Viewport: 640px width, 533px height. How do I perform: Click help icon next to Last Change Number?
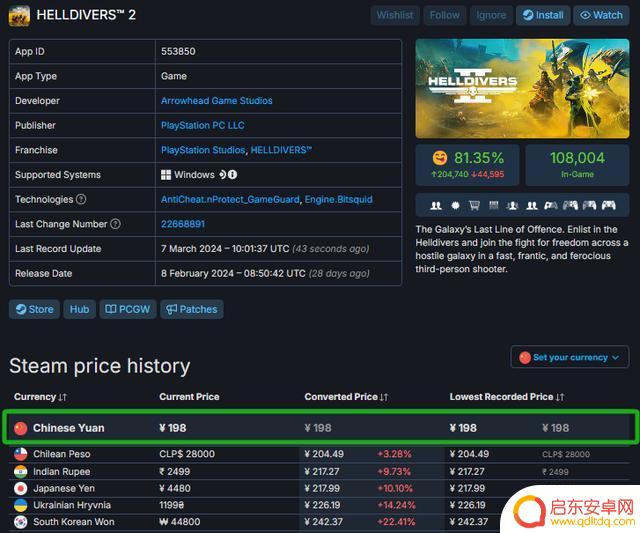(116, 224)
